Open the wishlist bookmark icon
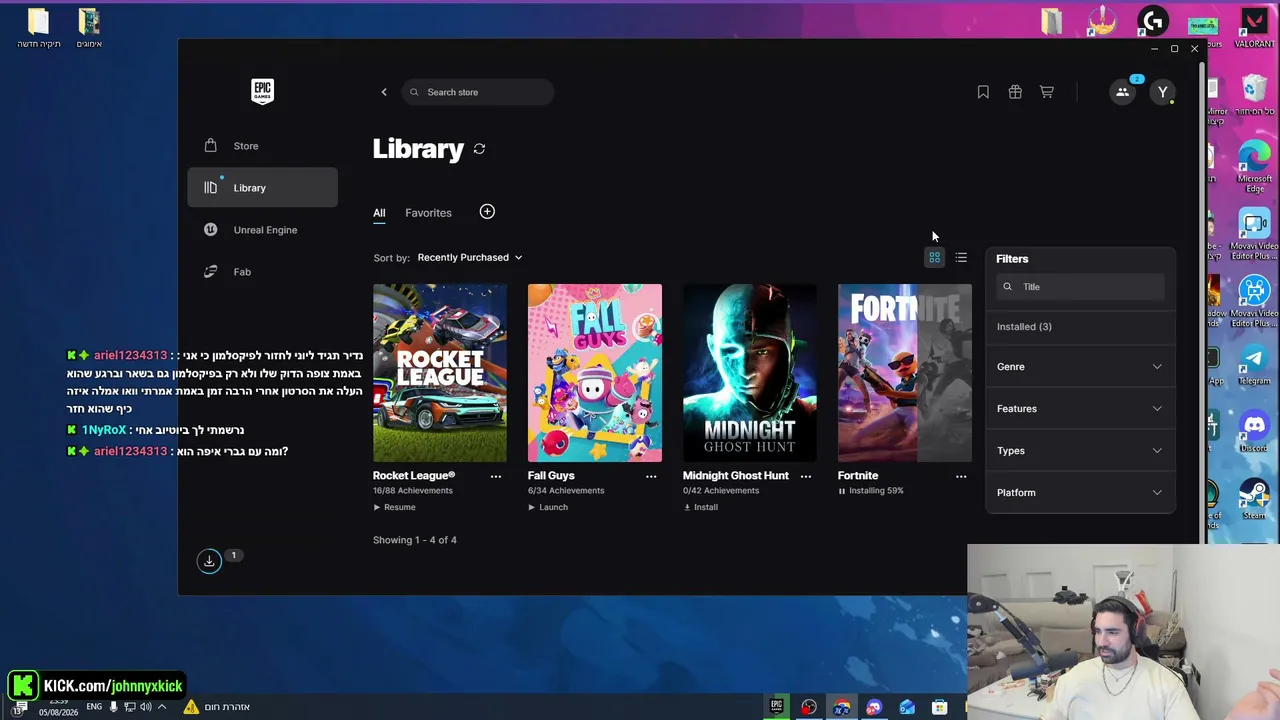 (x=983, y=92)
